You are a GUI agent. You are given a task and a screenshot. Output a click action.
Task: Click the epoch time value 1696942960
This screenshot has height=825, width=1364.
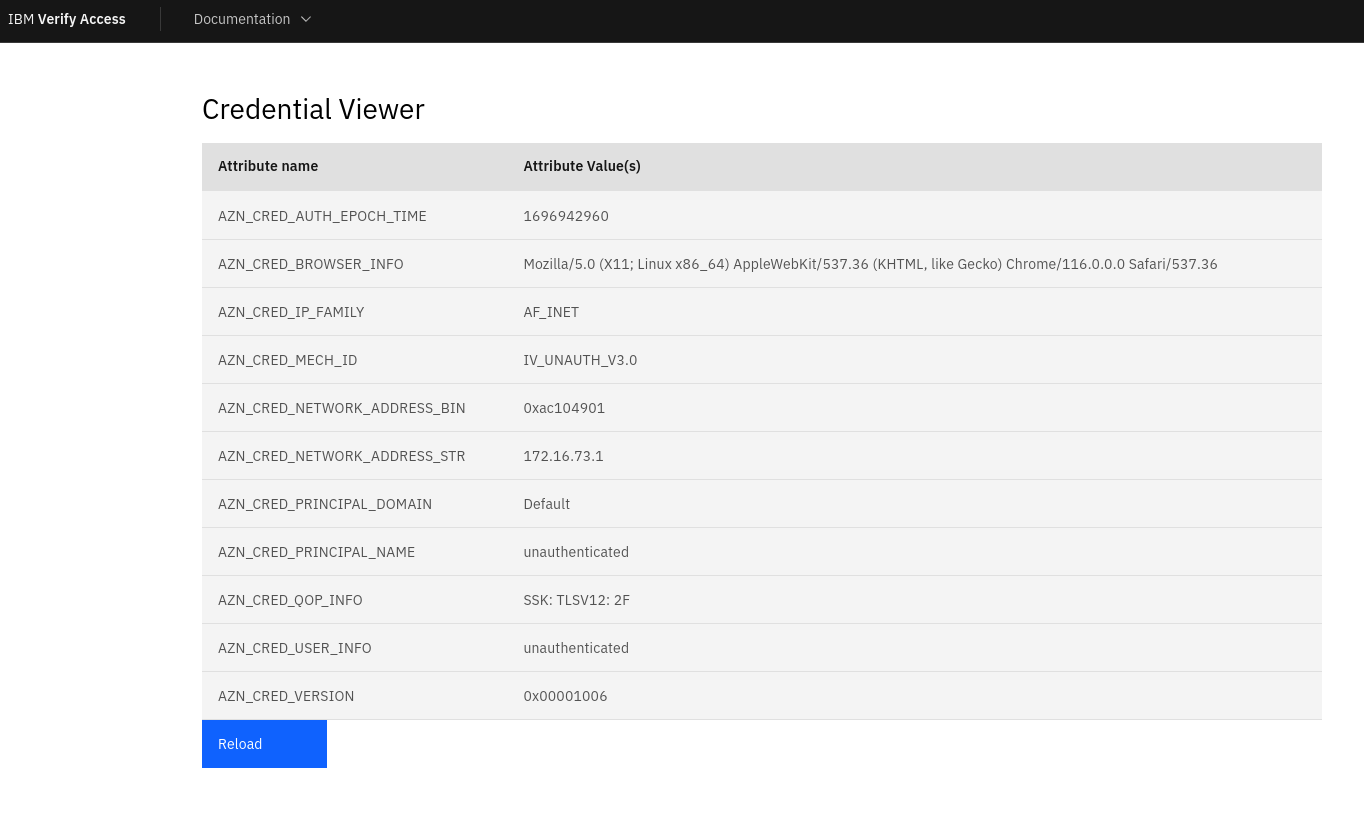coord(566,216)
